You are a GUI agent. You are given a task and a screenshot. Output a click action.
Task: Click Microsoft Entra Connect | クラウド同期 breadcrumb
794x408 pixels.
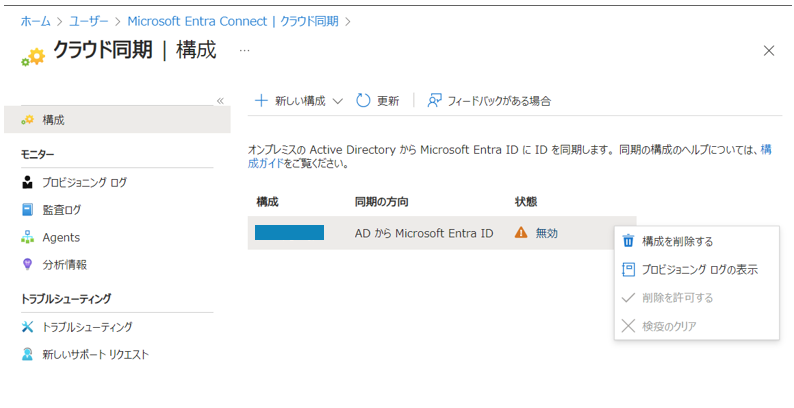pos(232,21)
